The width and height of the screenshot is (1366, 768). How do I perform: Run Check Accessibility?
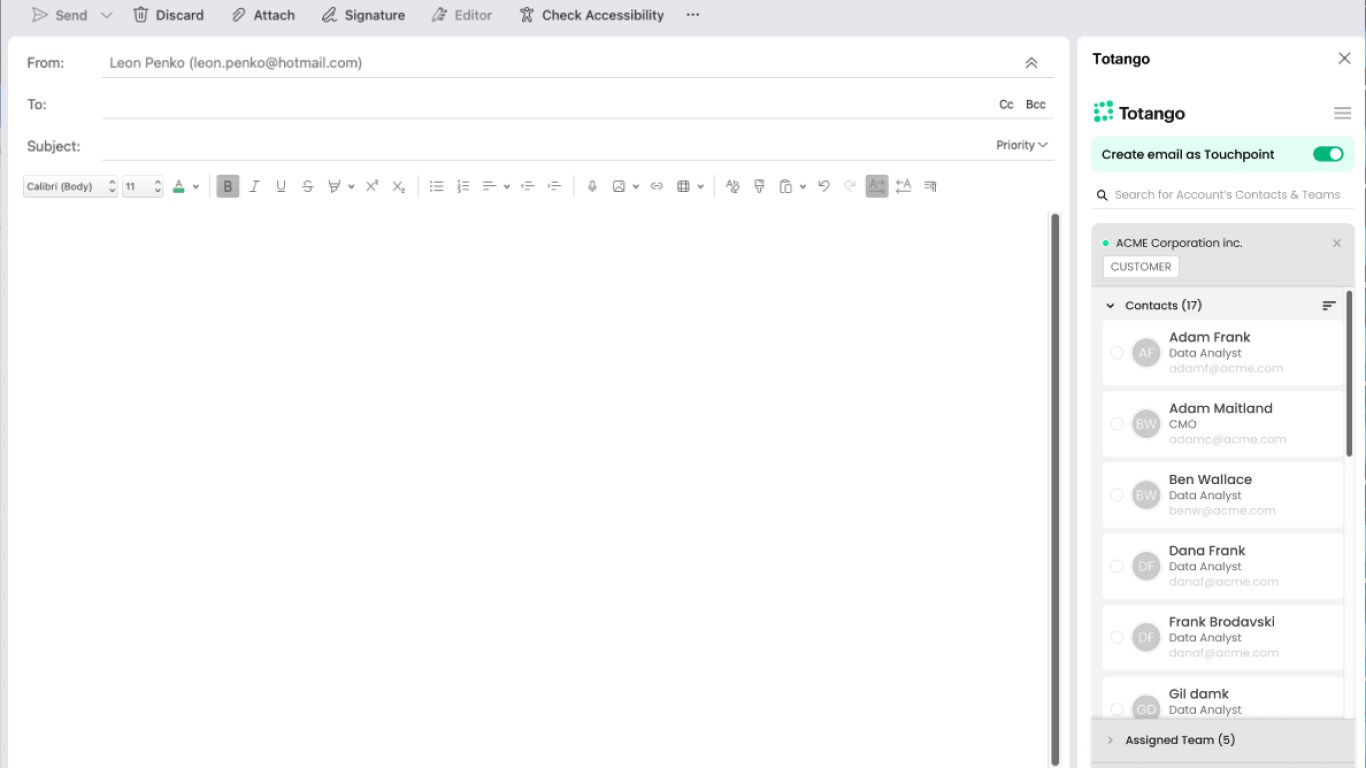591,15
